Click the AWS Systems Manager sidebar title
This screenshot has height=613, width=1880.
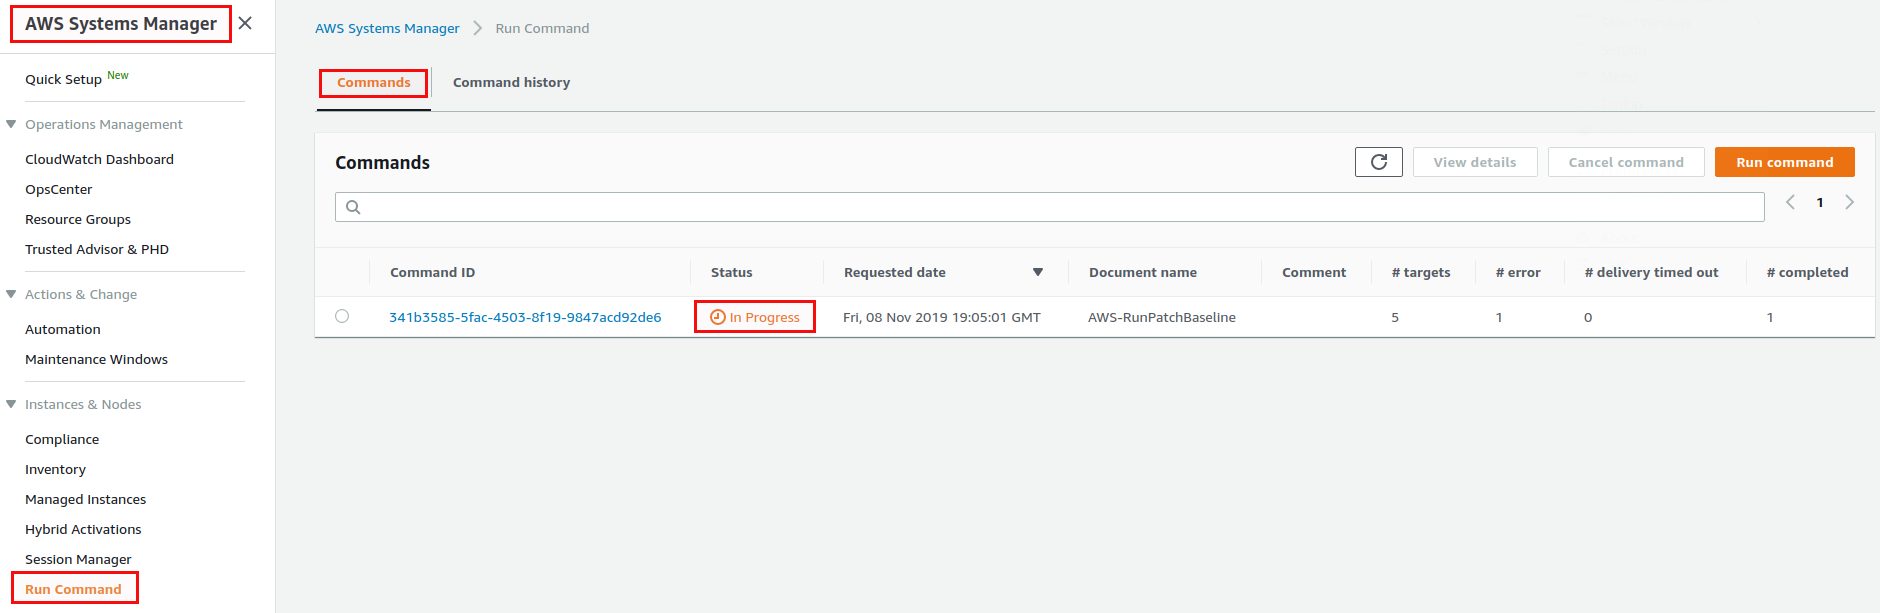(x=120, y=24)
